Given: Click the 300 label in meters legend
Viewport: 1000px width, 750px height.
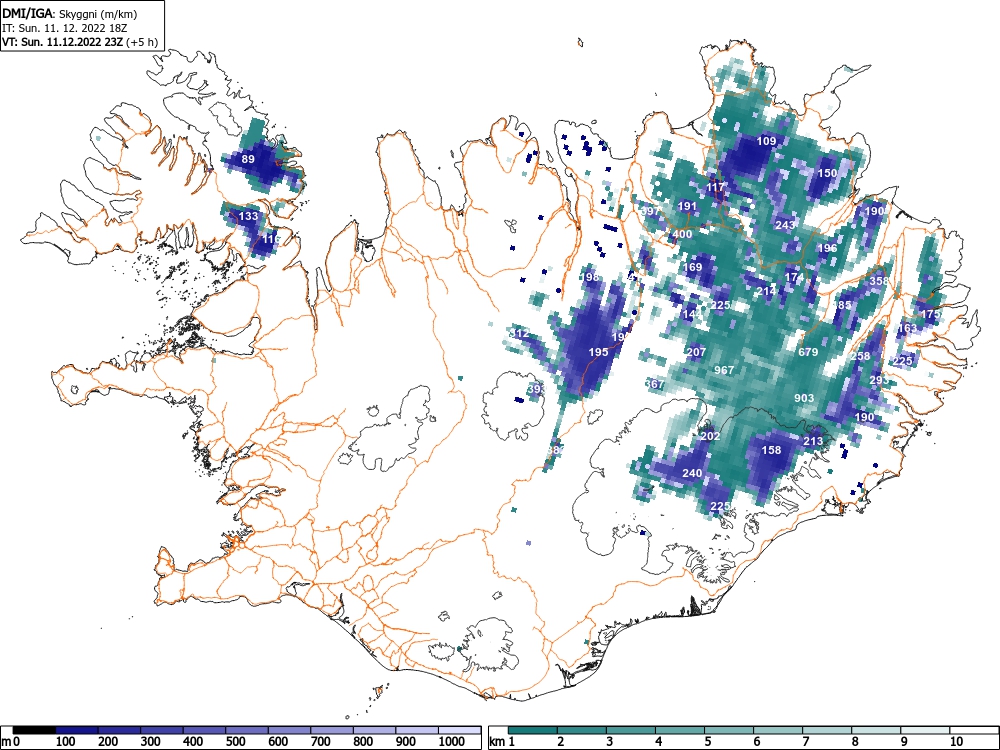Looking at the screenshot, I should tap(151, 742).
